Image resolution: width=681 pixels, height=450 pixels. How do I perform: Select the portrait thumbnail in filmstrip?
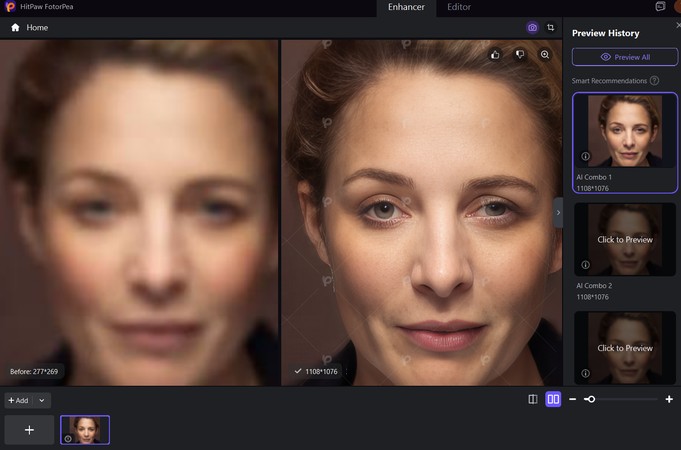85,430
